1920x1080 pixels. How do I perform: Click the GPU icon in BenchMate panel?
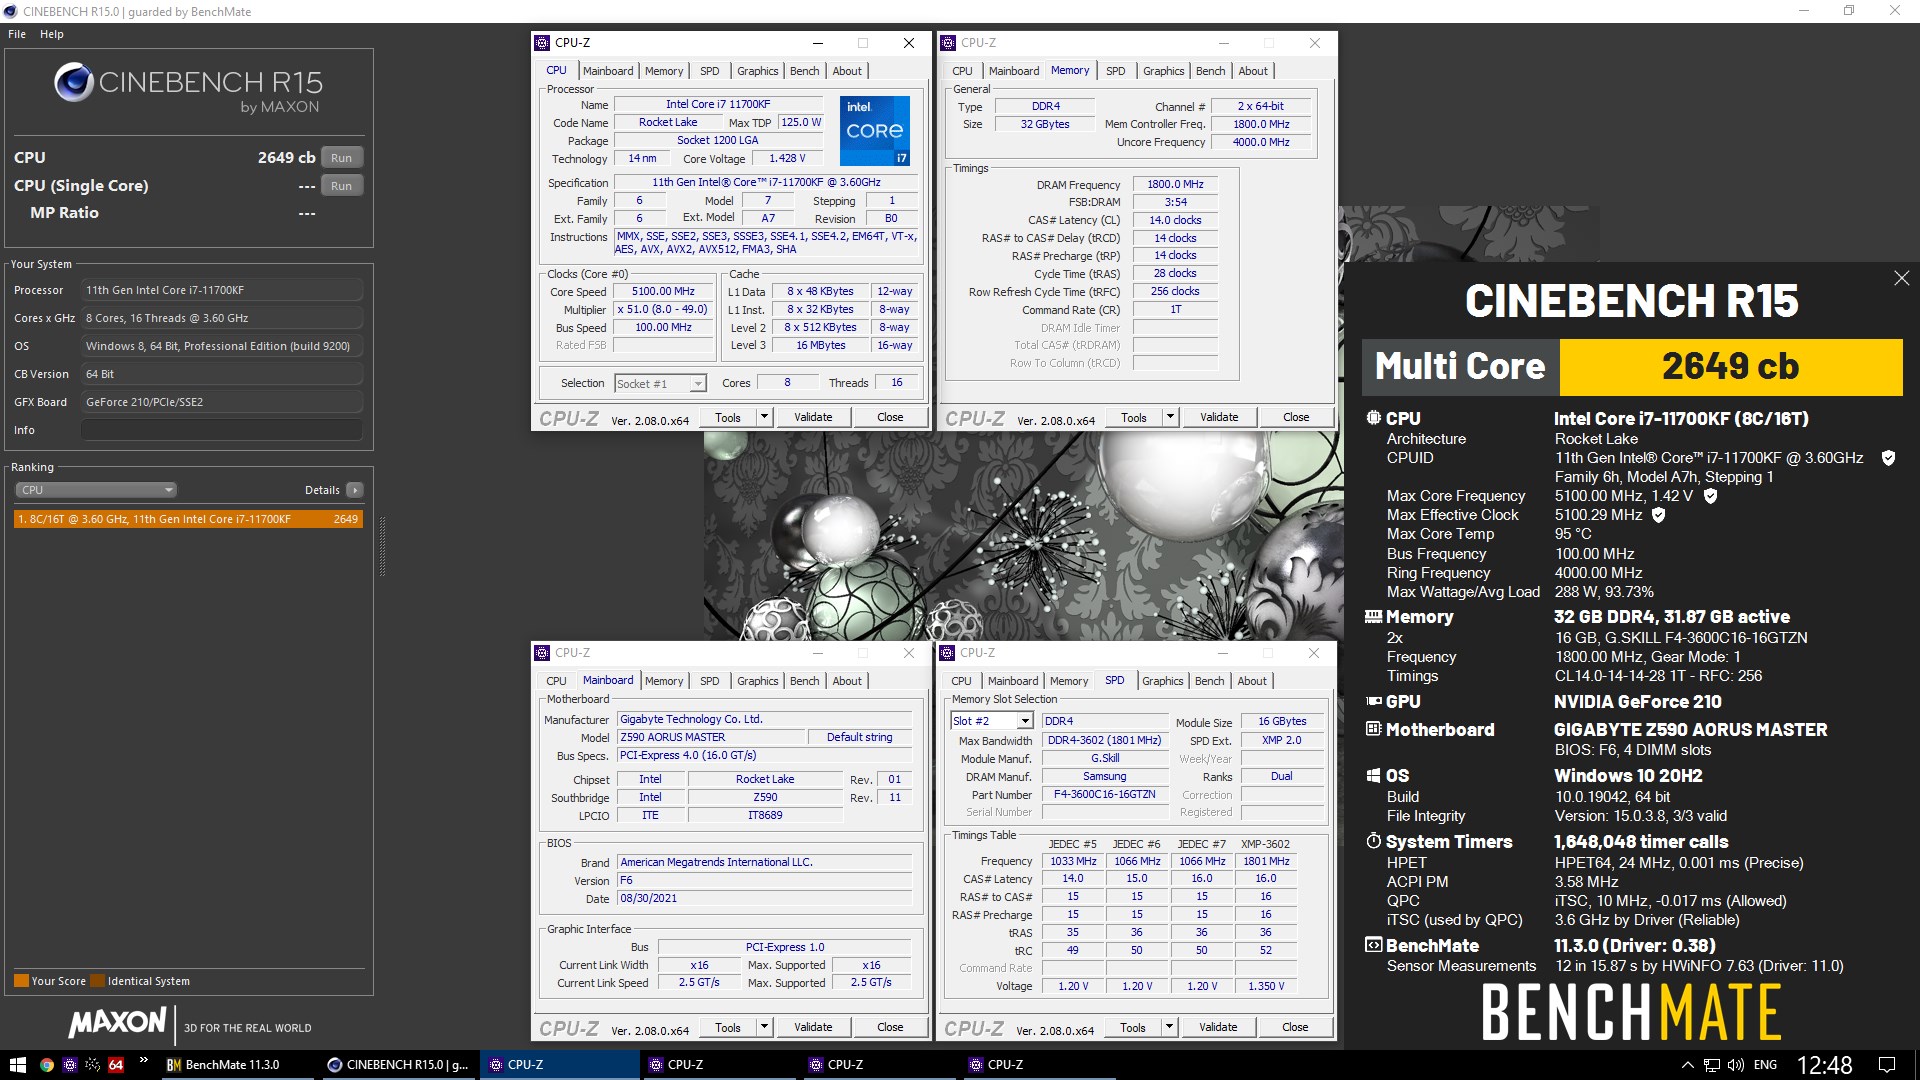[x=1374, y=701]
